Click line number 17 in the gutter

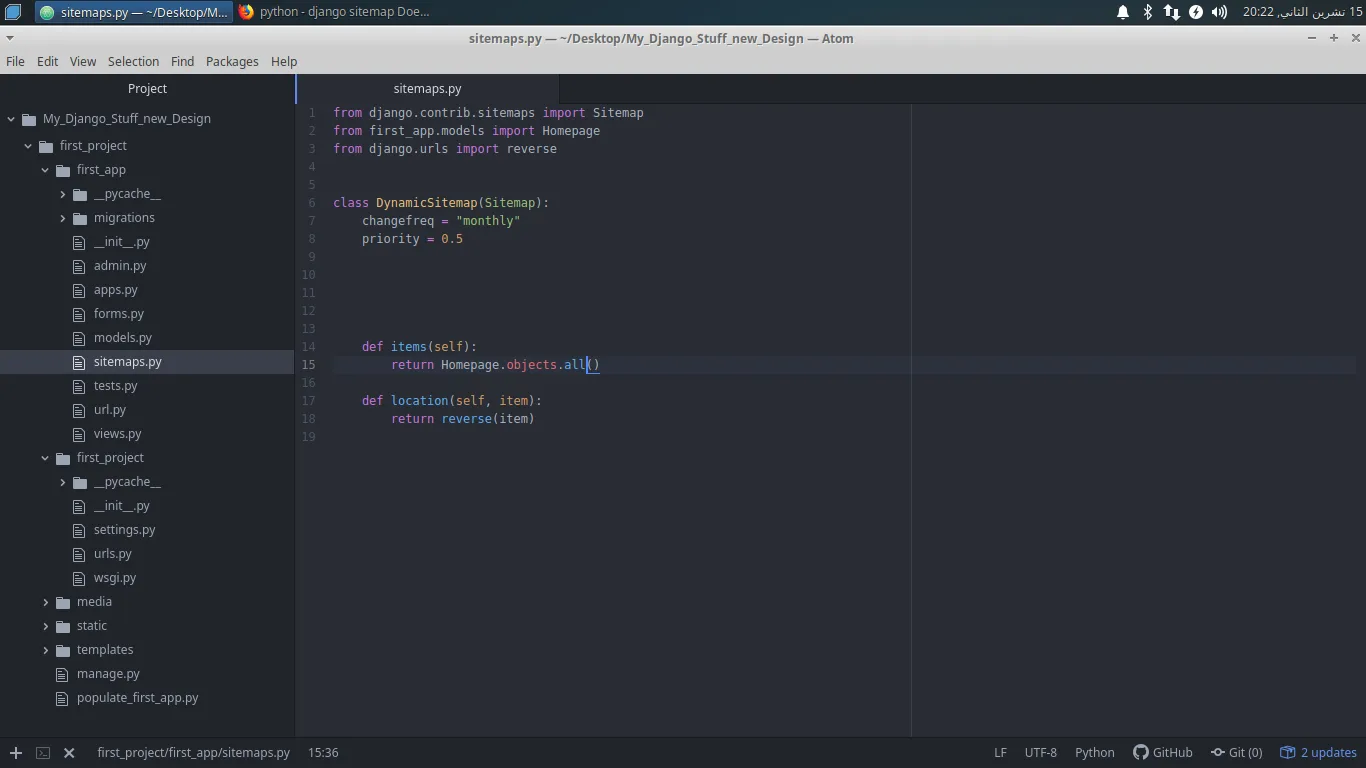(309, 401)
